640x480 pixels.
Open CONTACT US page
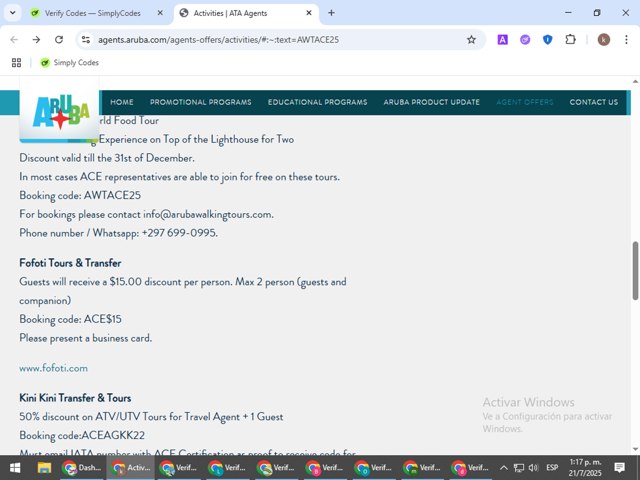[x=594, y=102]
